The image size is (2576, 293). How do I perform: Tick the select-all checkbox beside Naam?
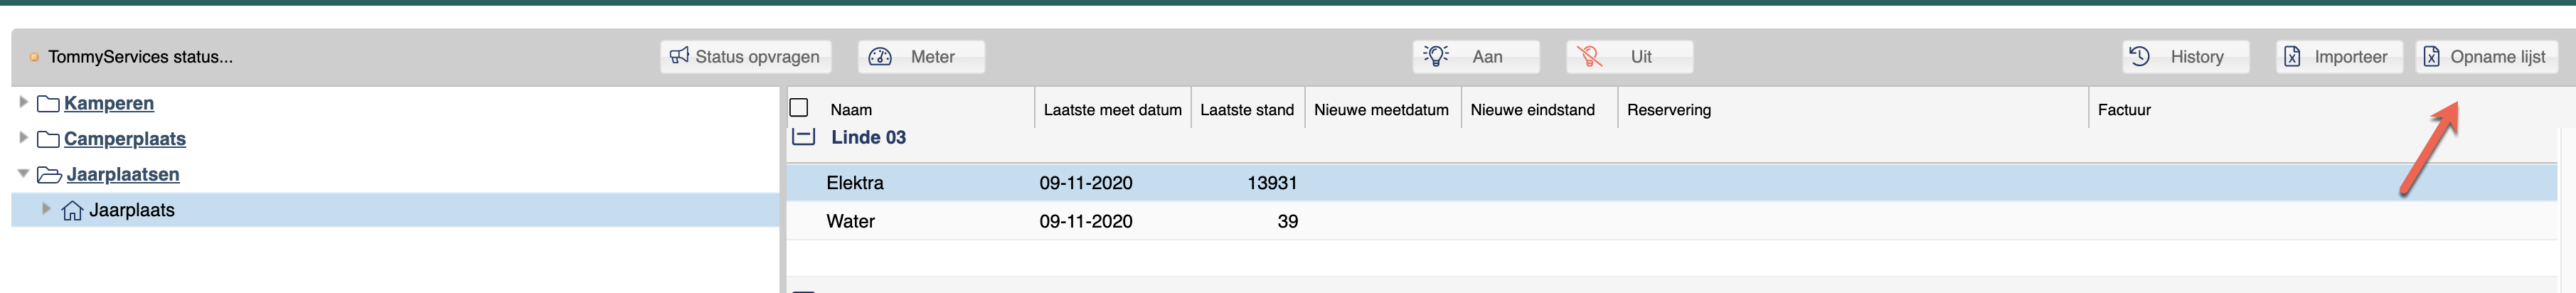pyautogui.click(x=799, y=108)
